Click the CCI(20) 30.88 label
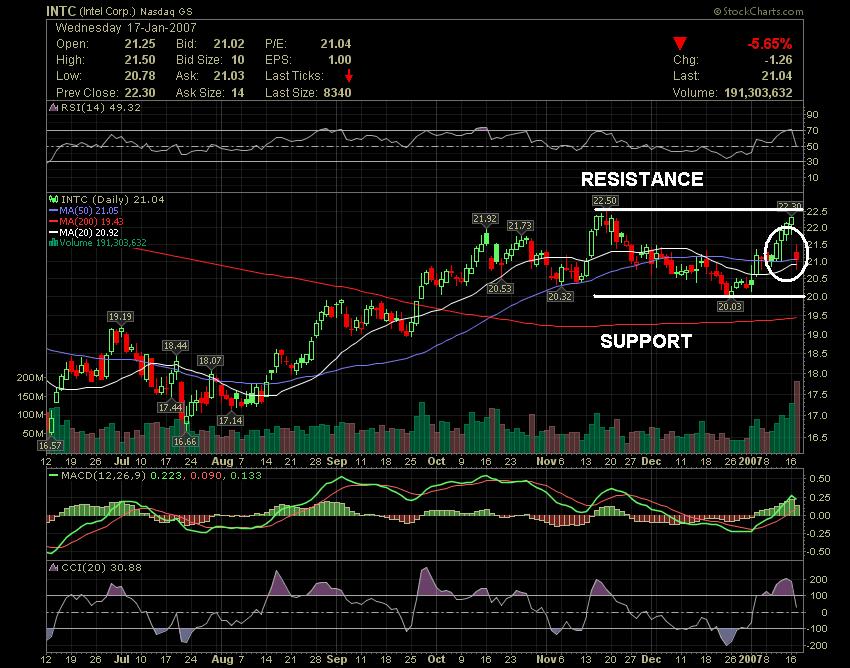The width and height of the screenshot is (850, 668). [101, 567]
